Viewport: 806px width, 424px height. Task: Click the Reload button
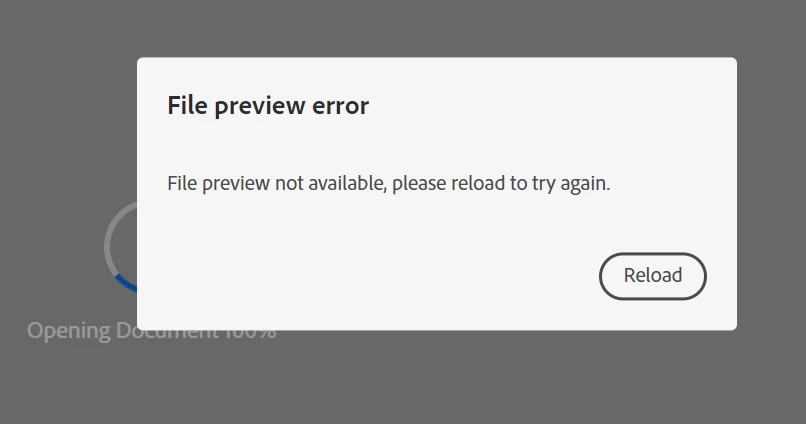pos(652,276)
